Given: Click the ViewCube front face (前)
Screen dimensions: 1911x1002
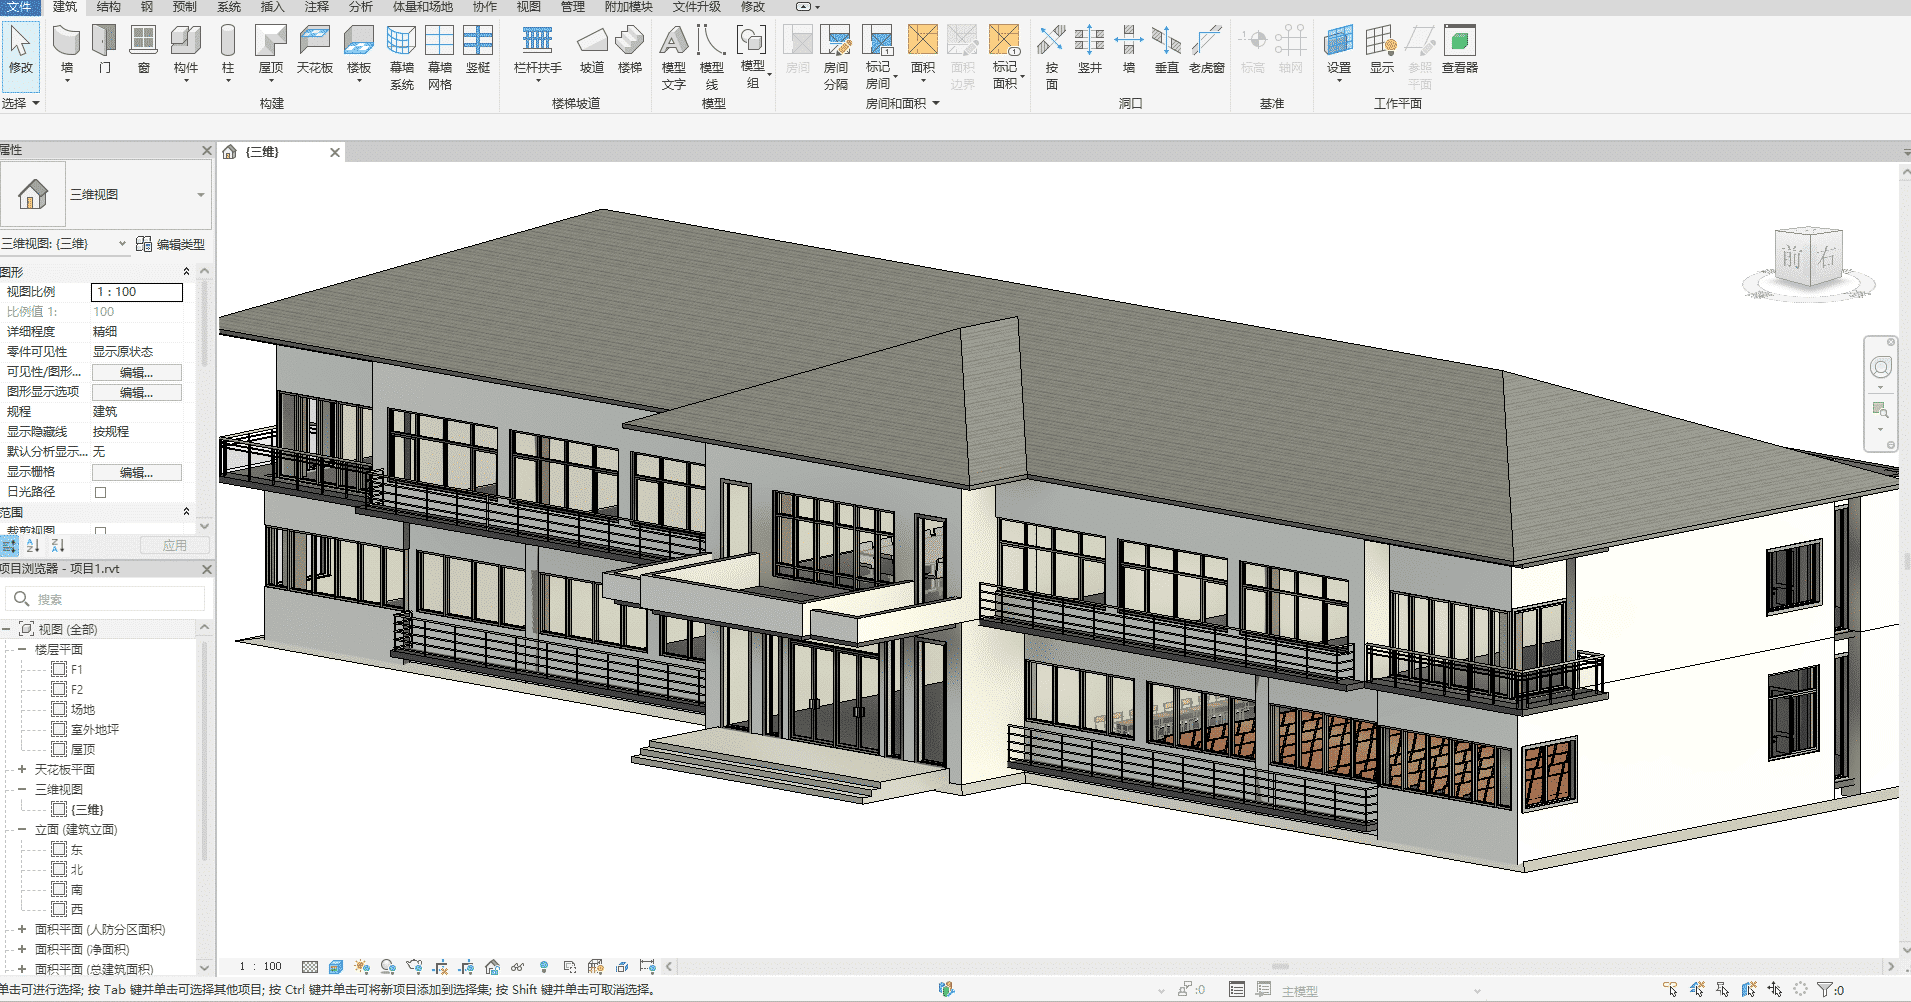Looking at the screenshot, I should click(x=1791, y=258).
